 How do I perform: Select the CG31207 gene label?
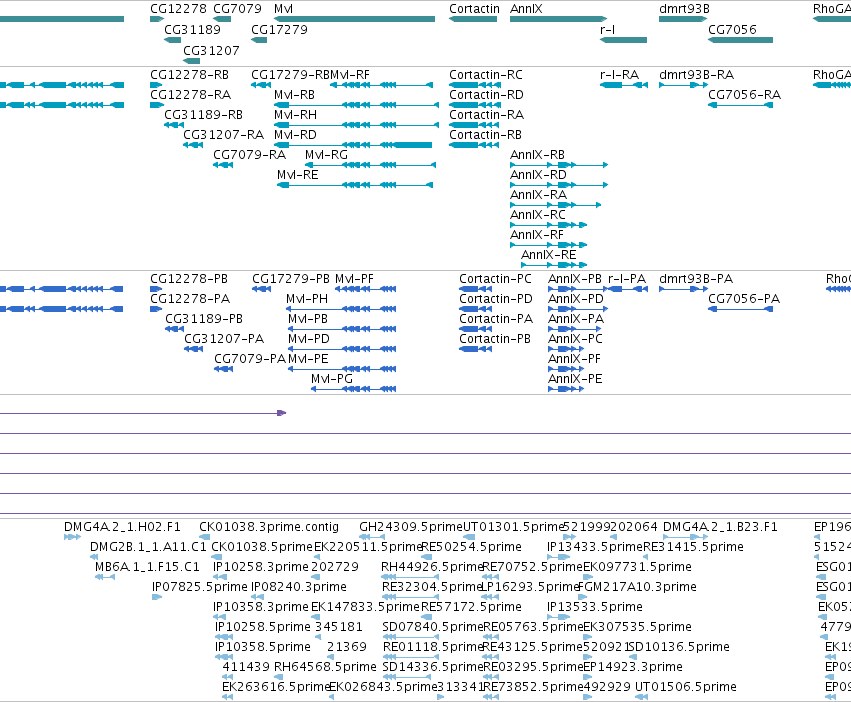[x=211, y=50]
